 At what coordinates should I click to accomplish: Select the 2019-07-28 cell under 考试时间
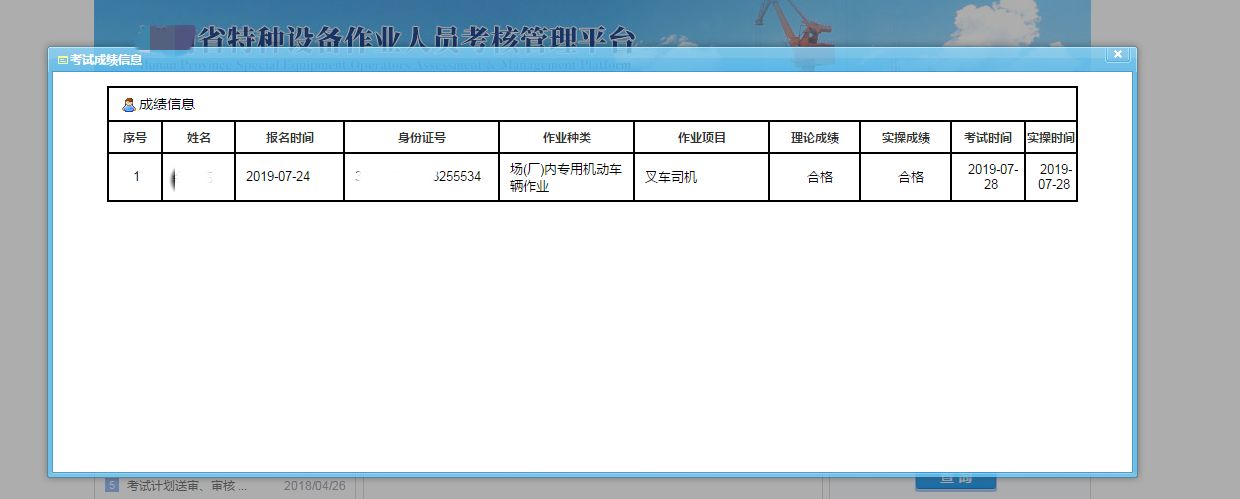tap(988, 177)
